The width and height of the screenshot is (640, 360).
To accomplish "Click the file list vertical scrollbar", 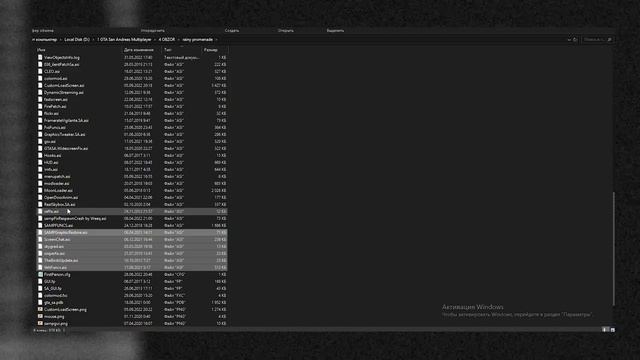I will pyautogui.click(x=613, y=249).
